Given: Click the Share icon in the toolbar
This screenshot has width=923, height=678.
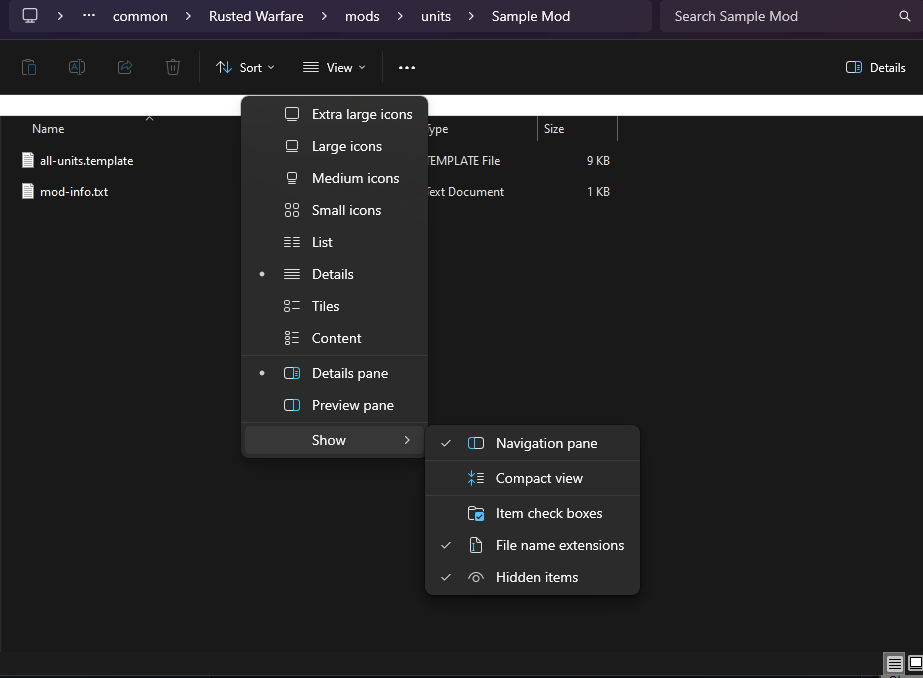Looking at the screenshot, I should 125,68.
